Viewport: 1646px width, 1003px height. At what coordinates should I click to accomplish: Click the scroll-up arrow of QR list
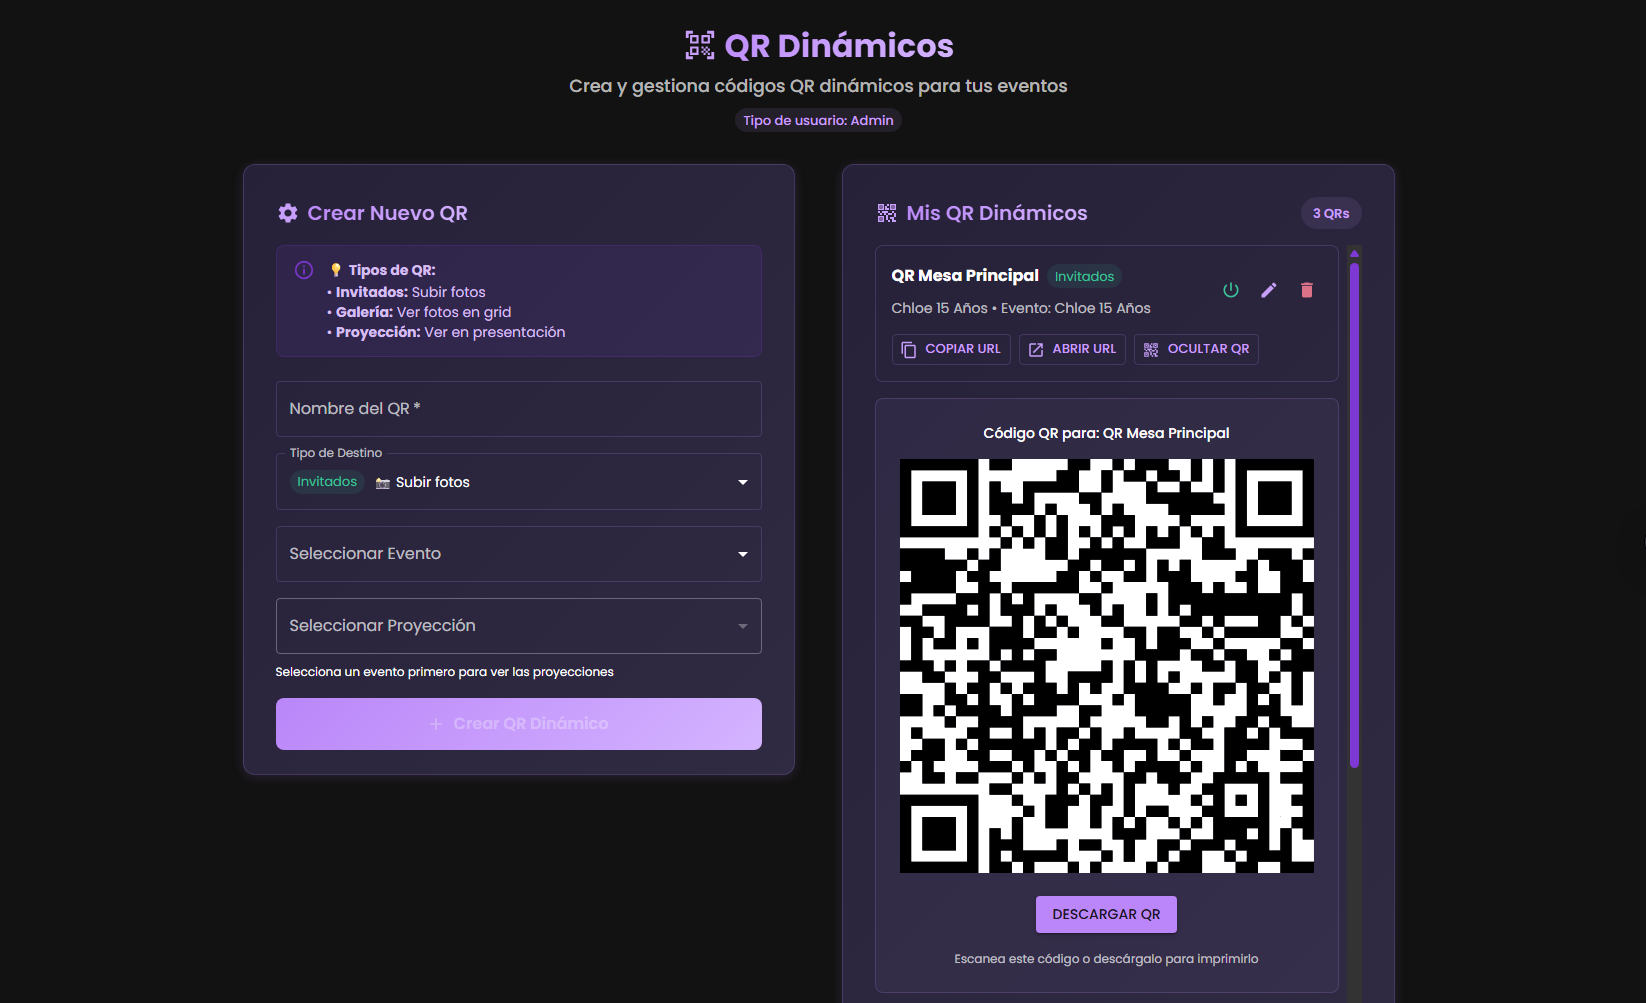pos(1354,254)
